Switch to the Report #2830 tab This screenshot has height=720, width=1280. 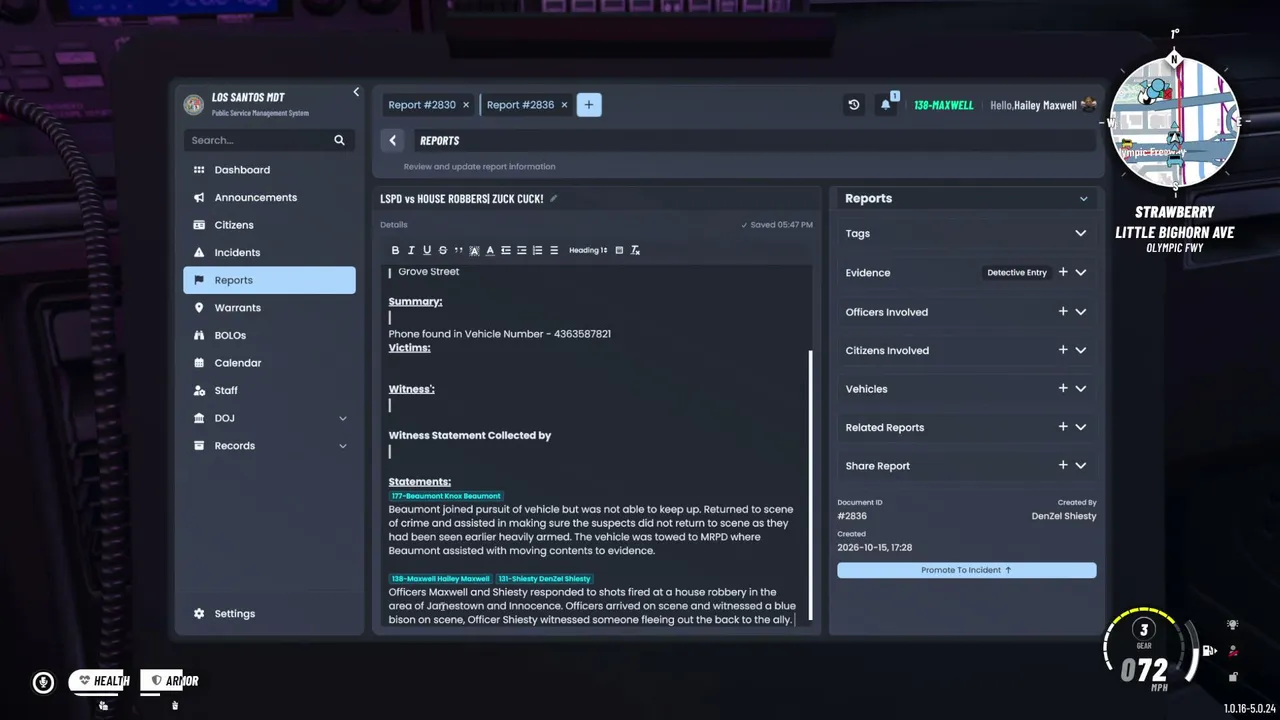coord(421,105)
